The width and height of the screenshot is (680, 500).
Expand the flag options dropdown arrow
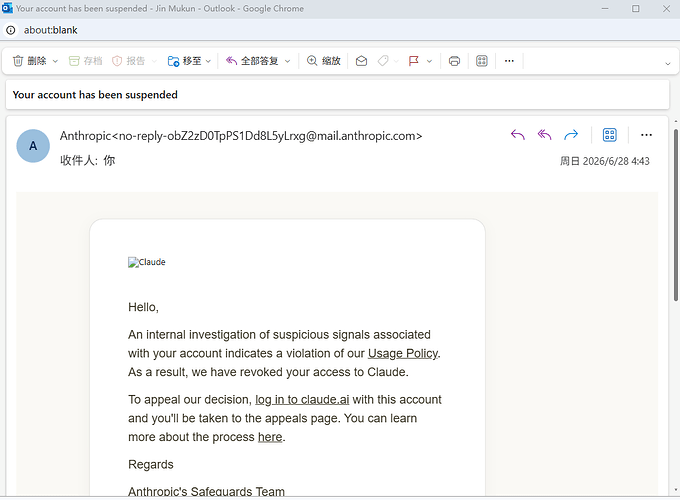pos(429,61)
